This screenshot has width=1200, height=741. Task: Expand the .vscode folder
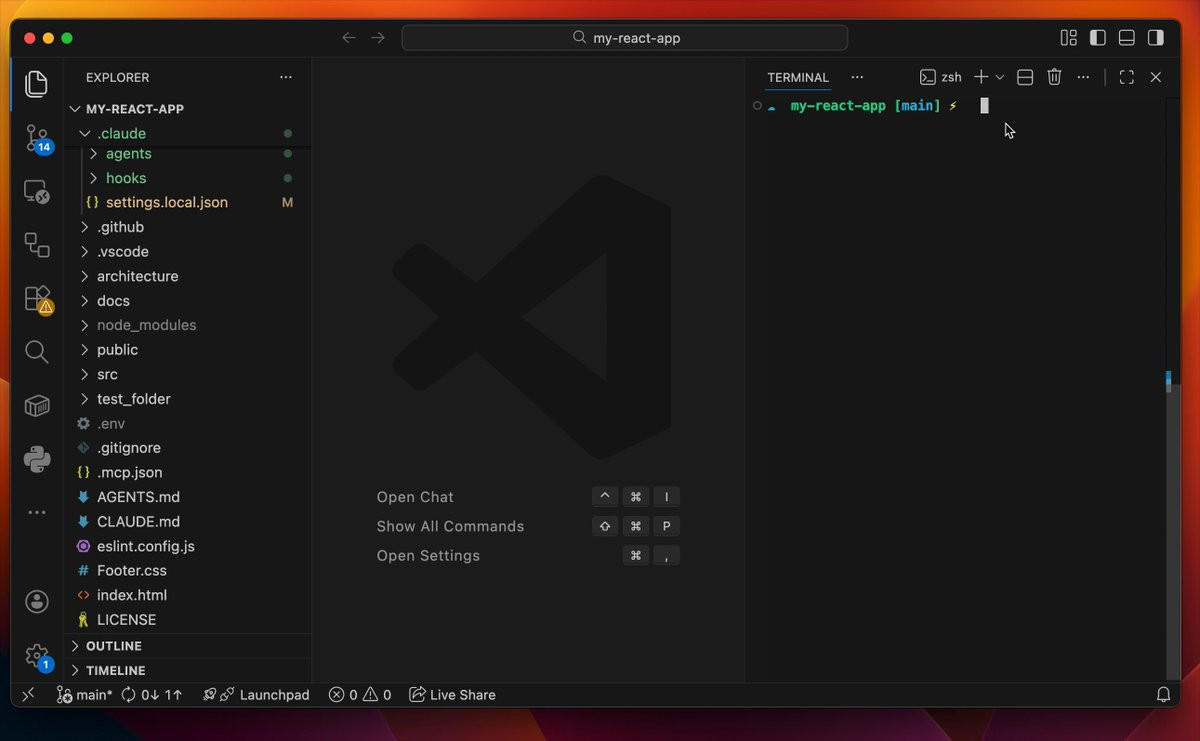[x=188, y=252]
